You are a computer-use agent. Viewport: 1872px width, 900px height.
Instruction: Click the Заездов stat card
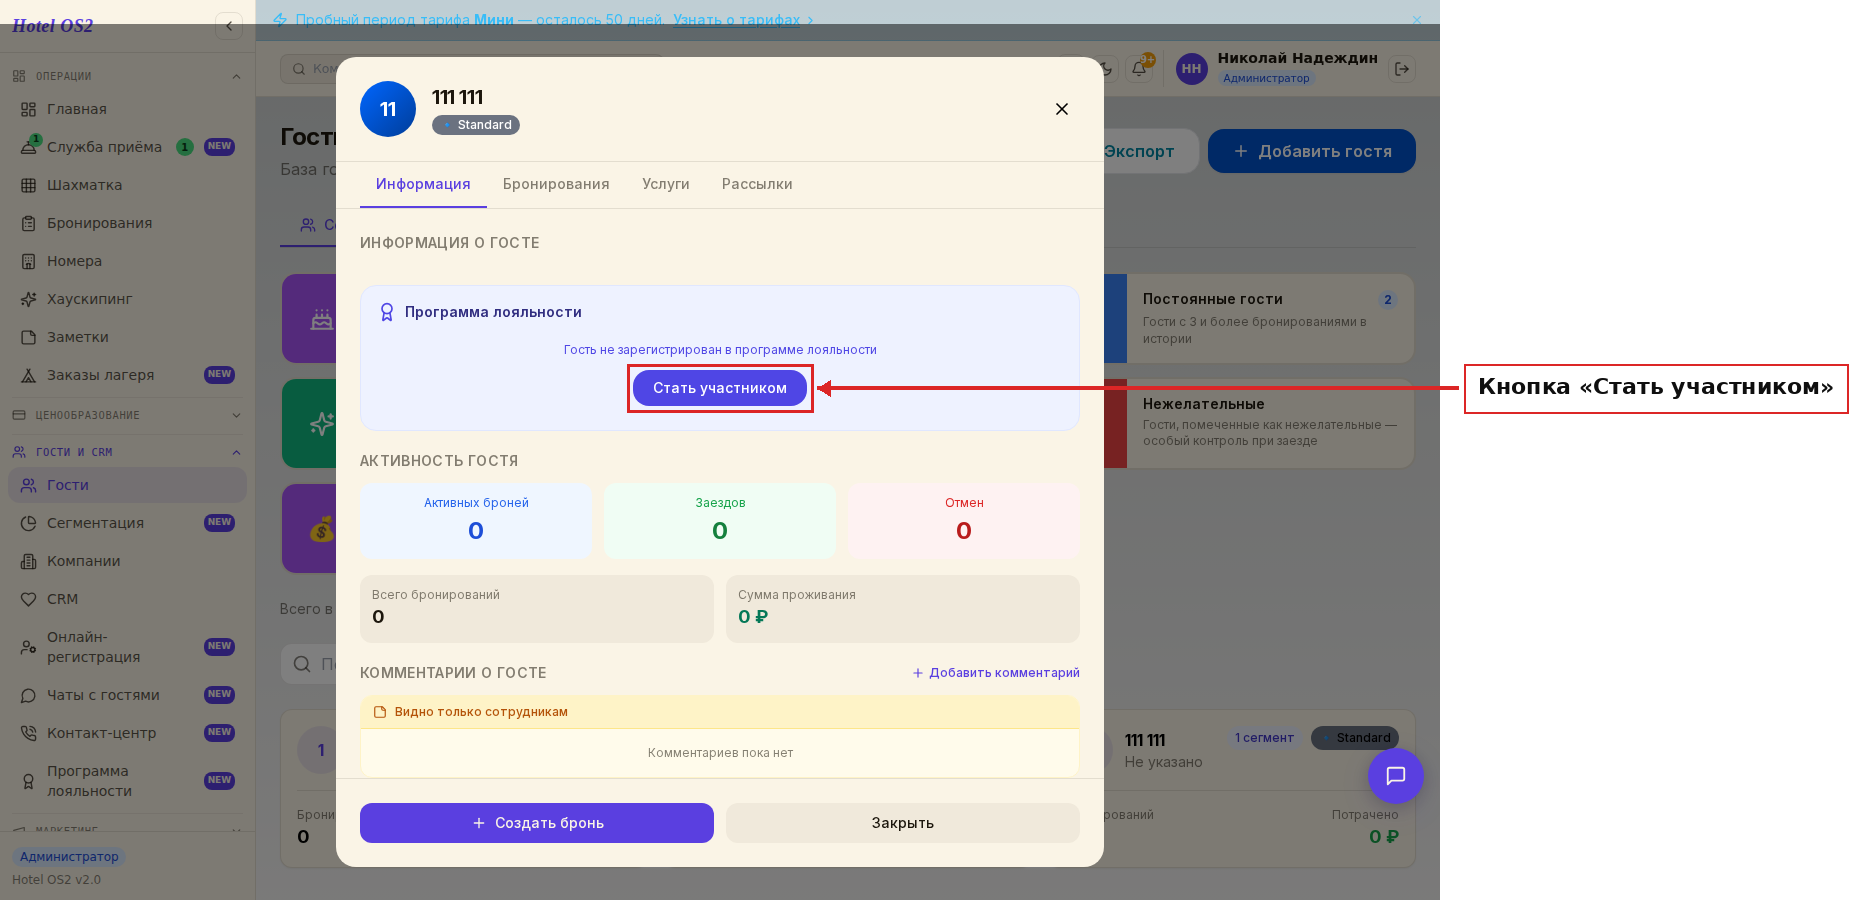720,521
